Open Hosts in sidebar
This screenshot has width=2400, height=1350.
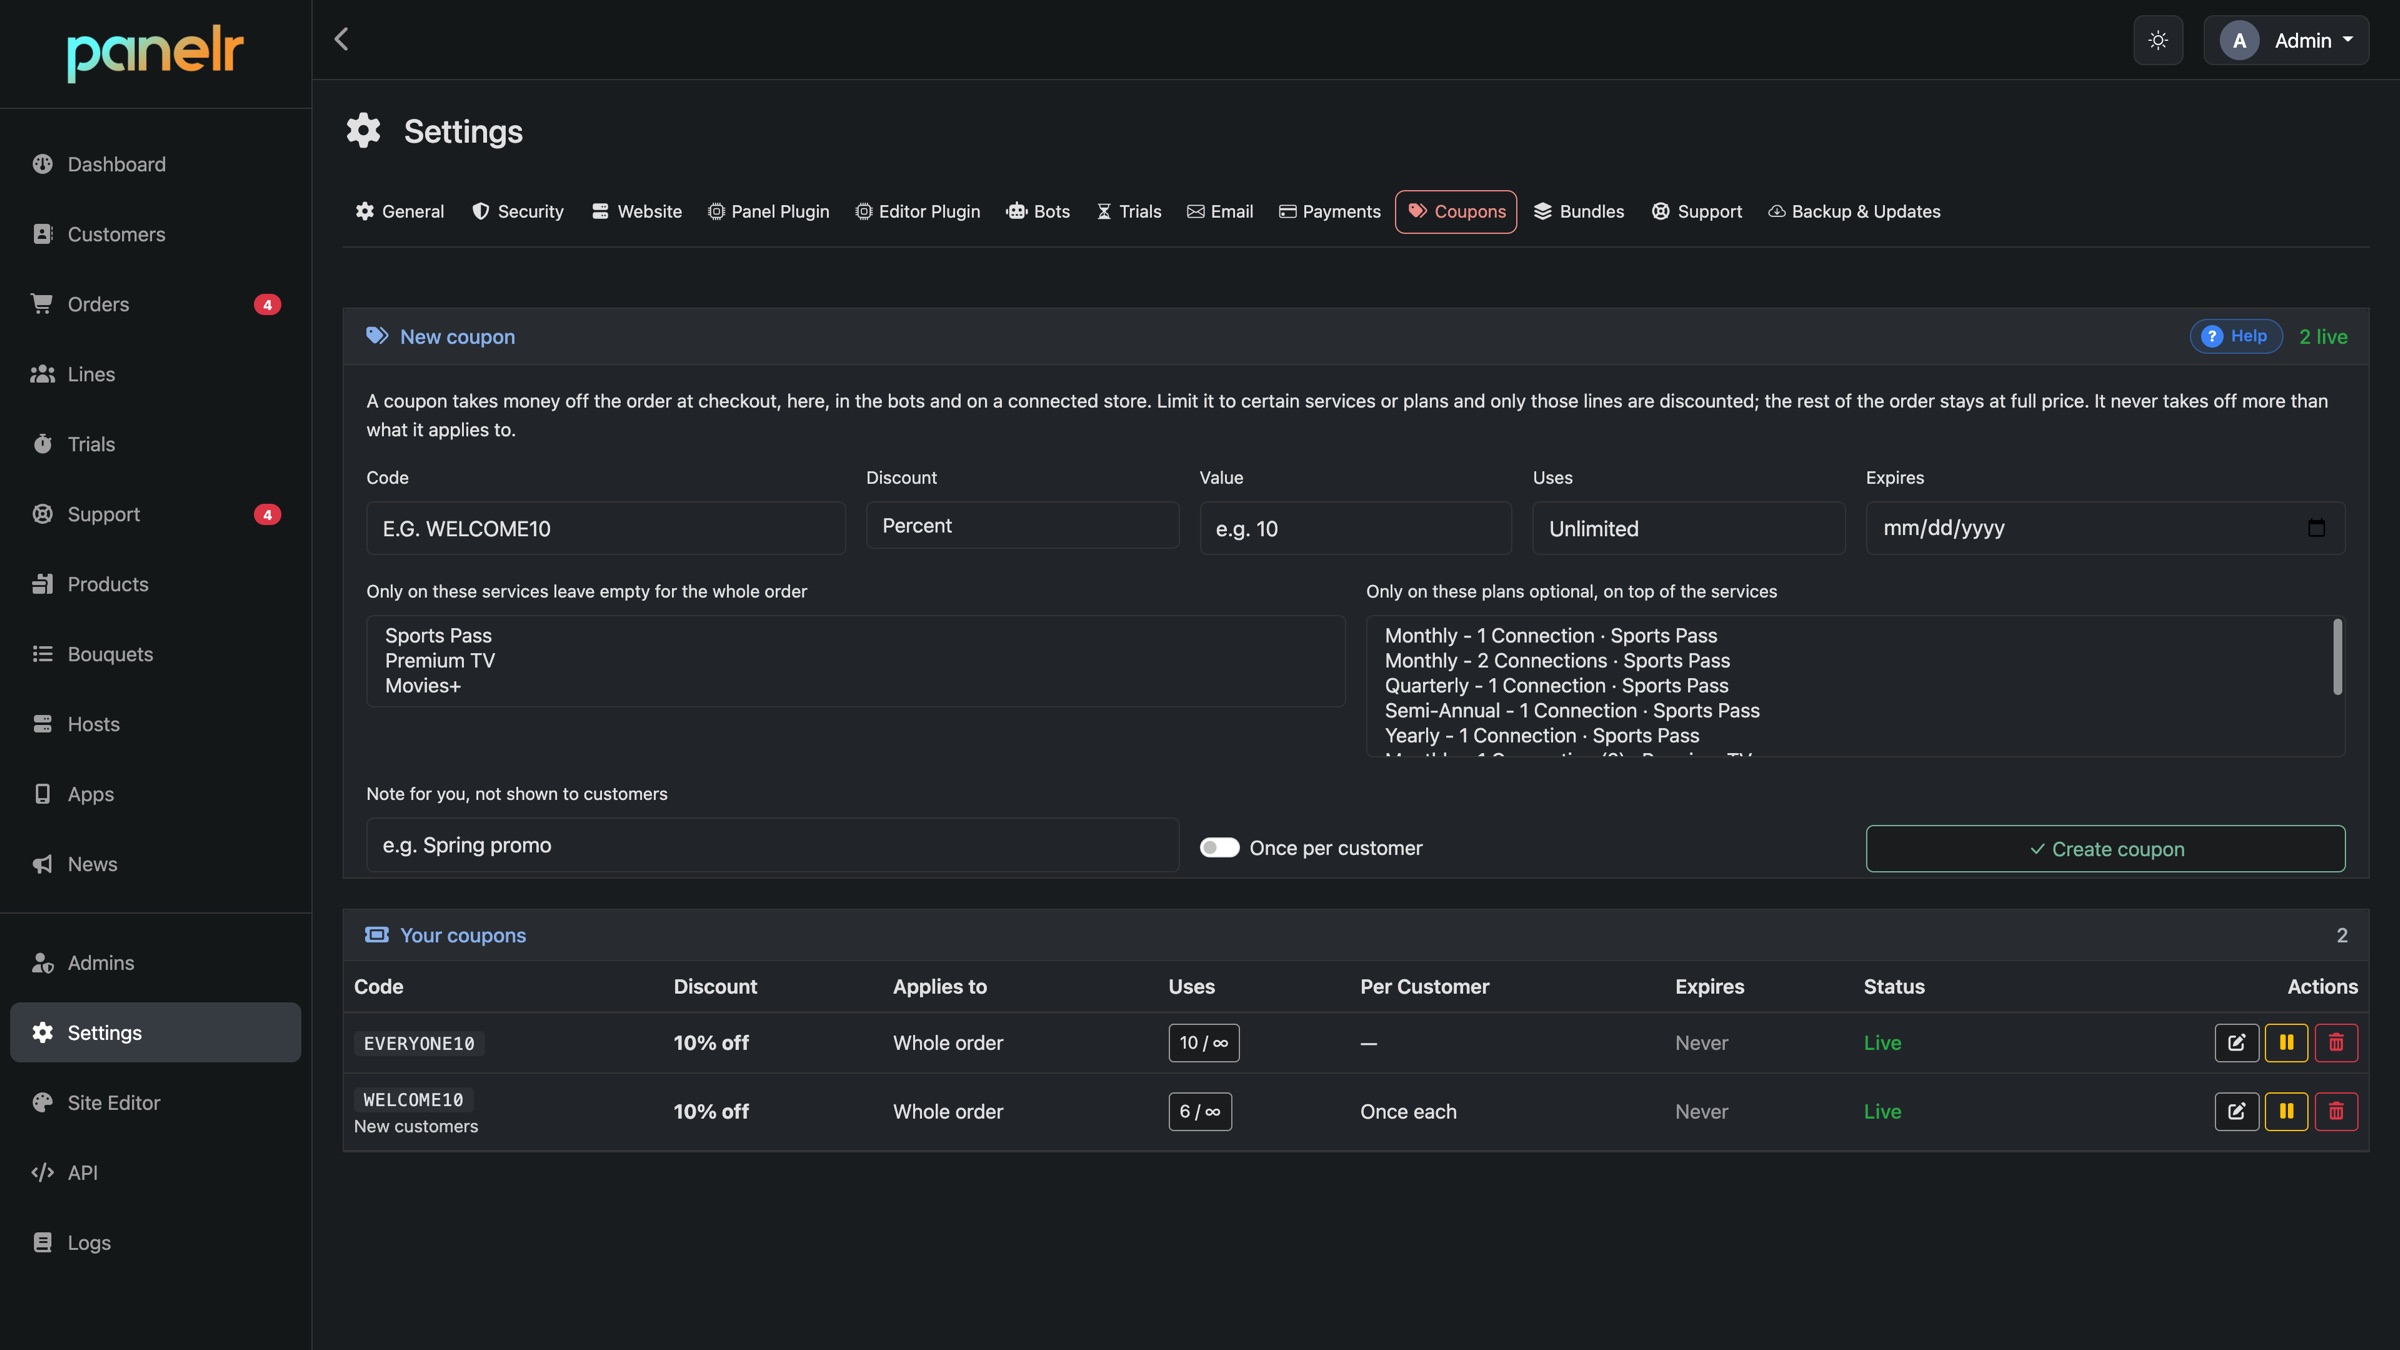[155, 724]
